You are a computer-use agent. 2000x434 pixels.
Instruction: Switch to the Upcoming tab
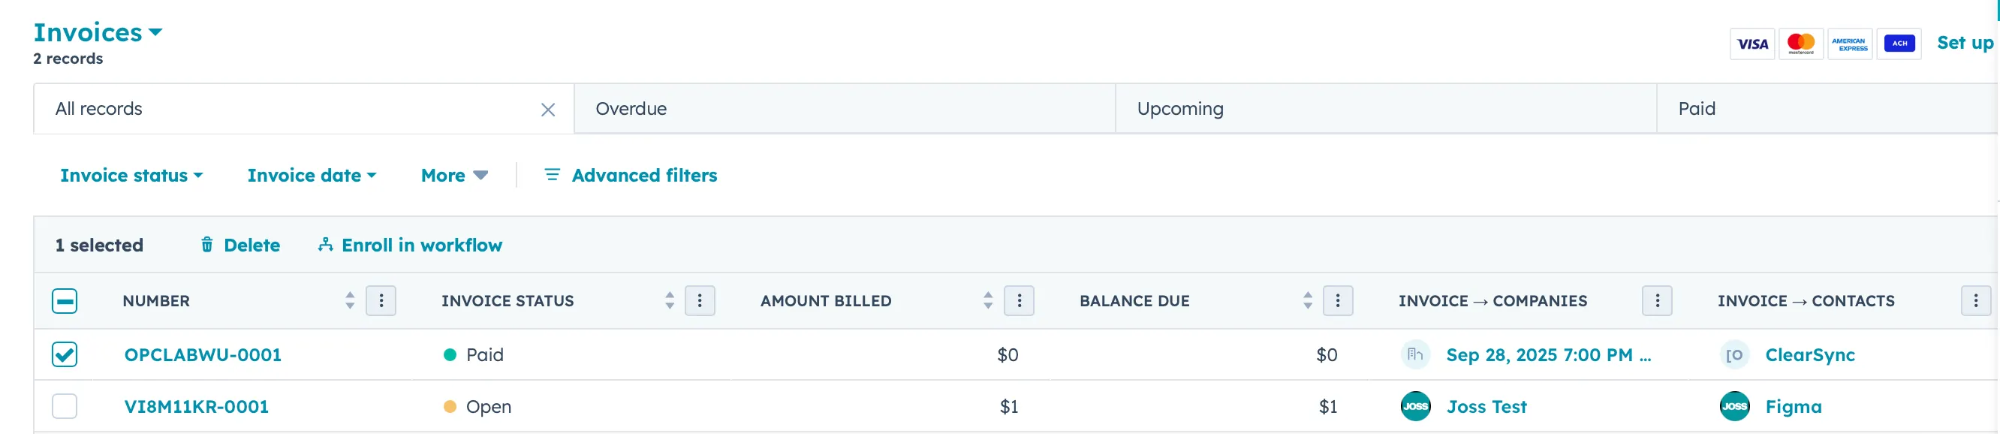tap(1180, 109)
